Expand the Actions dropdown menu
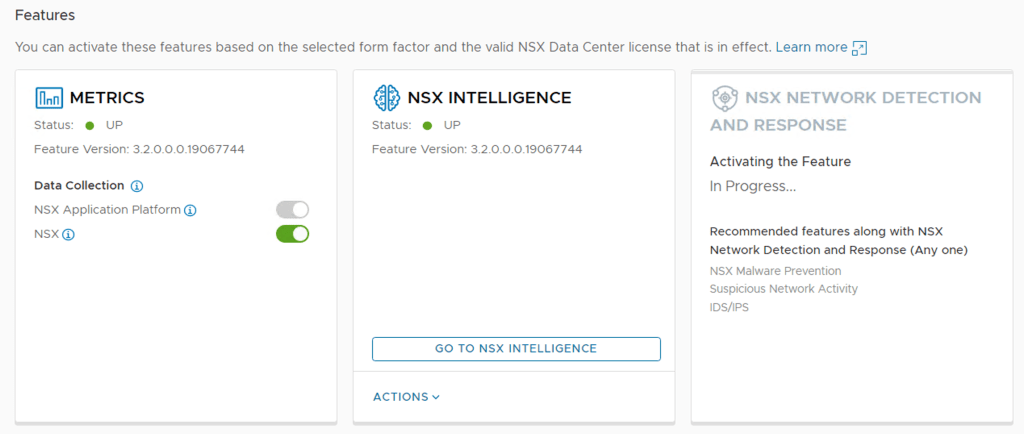 [406, 397]
